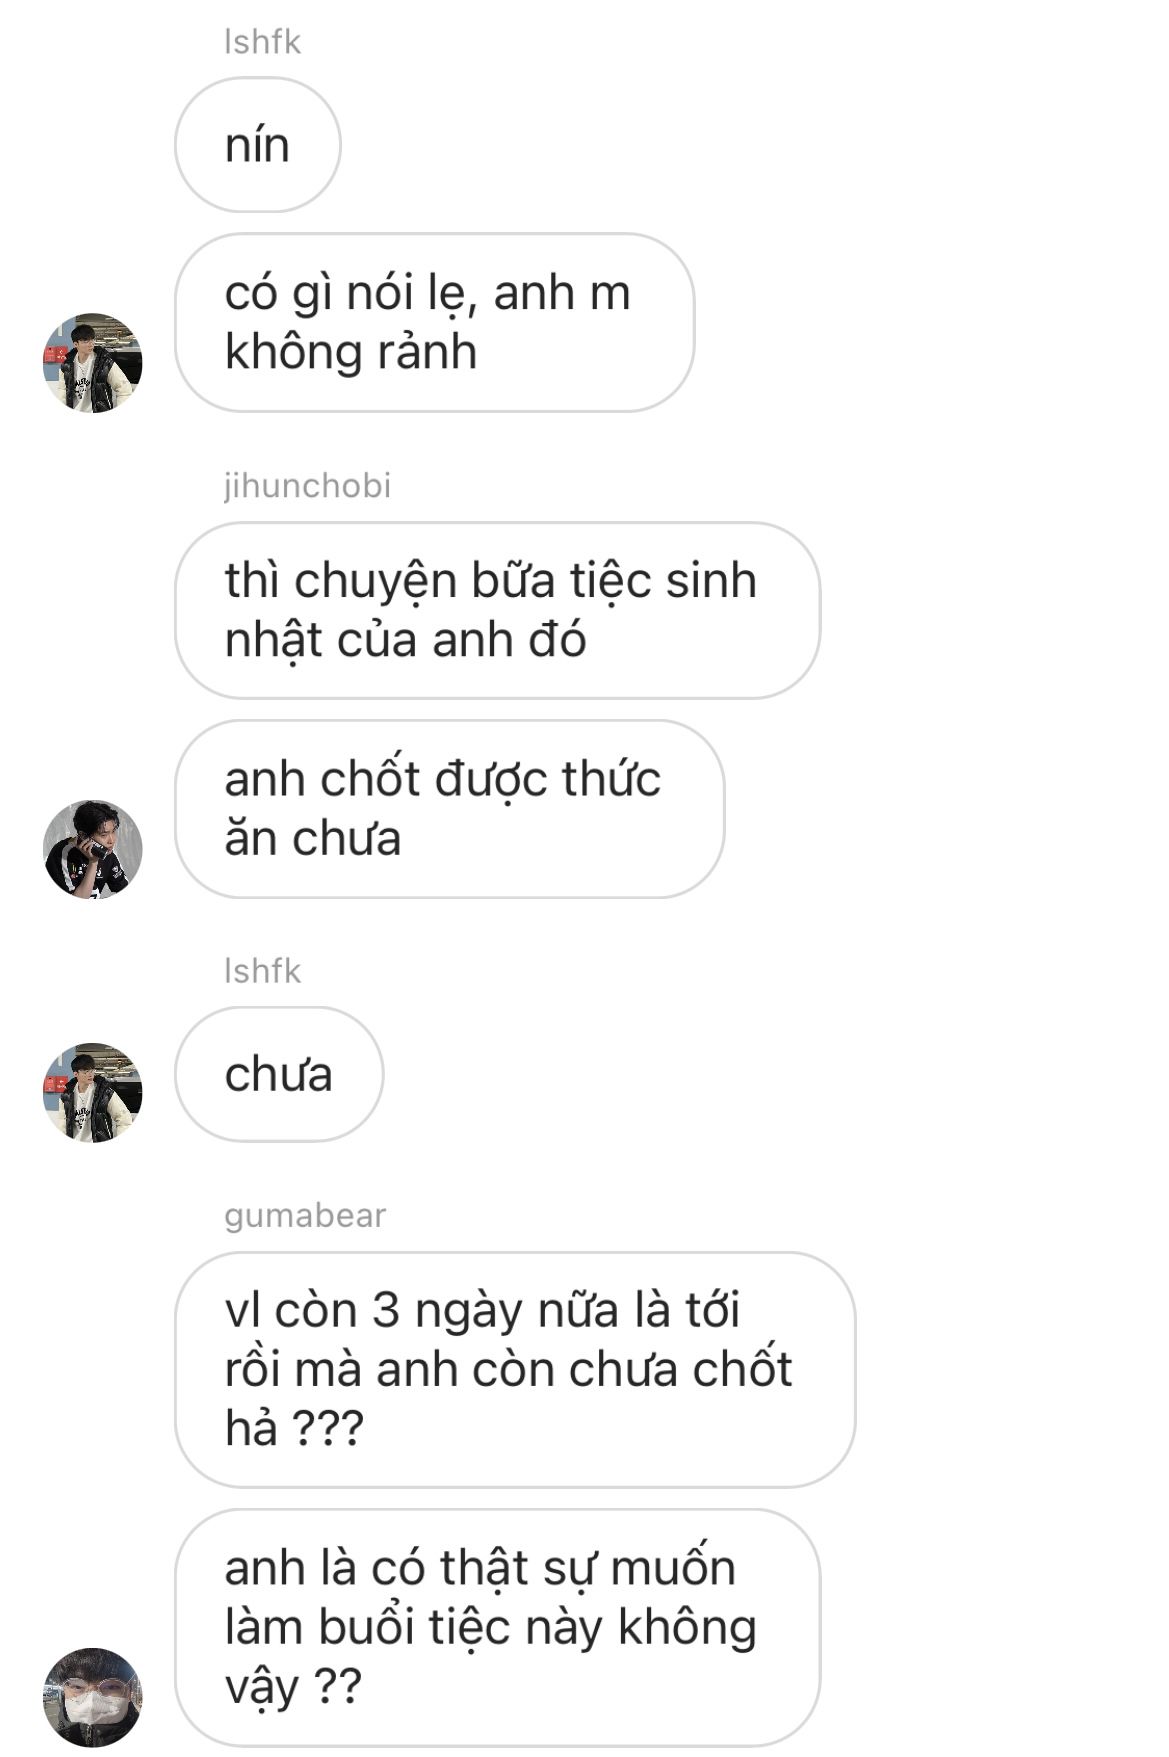Open the gumabear username label
The width and height of the screenshot is (1169, 1757).
click(305, 1216)
